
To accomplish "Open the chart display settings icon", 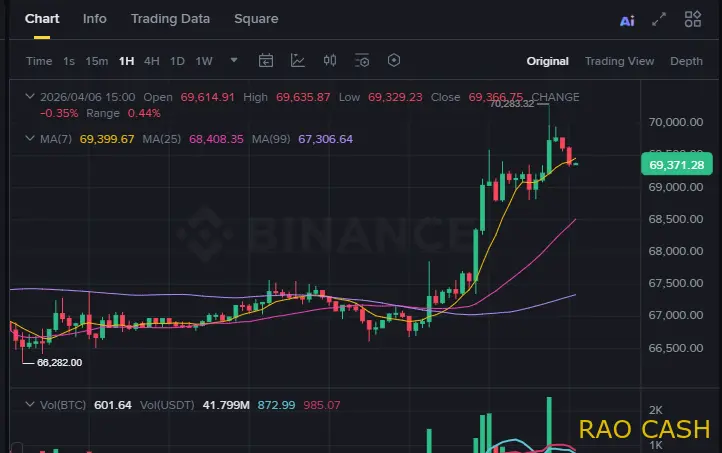I will coord(362,61).
